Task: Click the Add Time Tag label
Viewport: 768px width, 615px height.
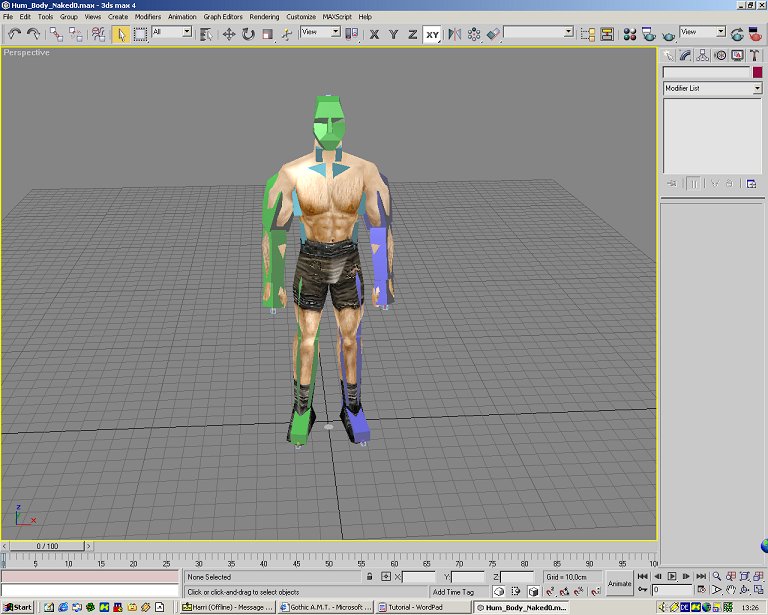Action: click(453, 592)
